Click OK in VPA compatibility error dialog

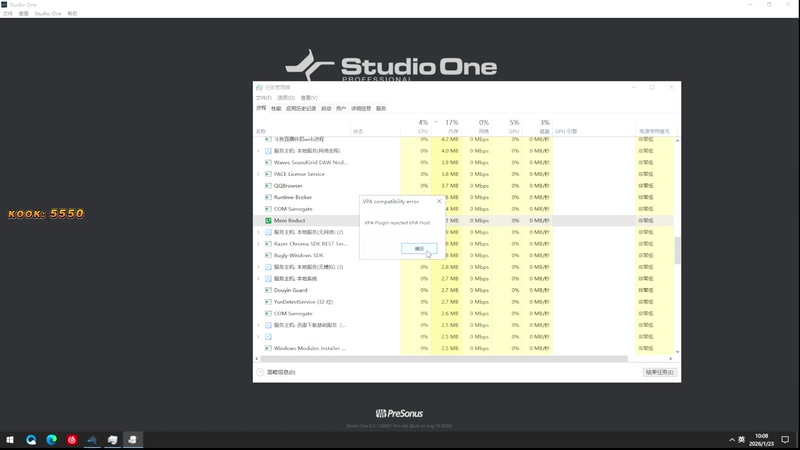pos(419,248)
